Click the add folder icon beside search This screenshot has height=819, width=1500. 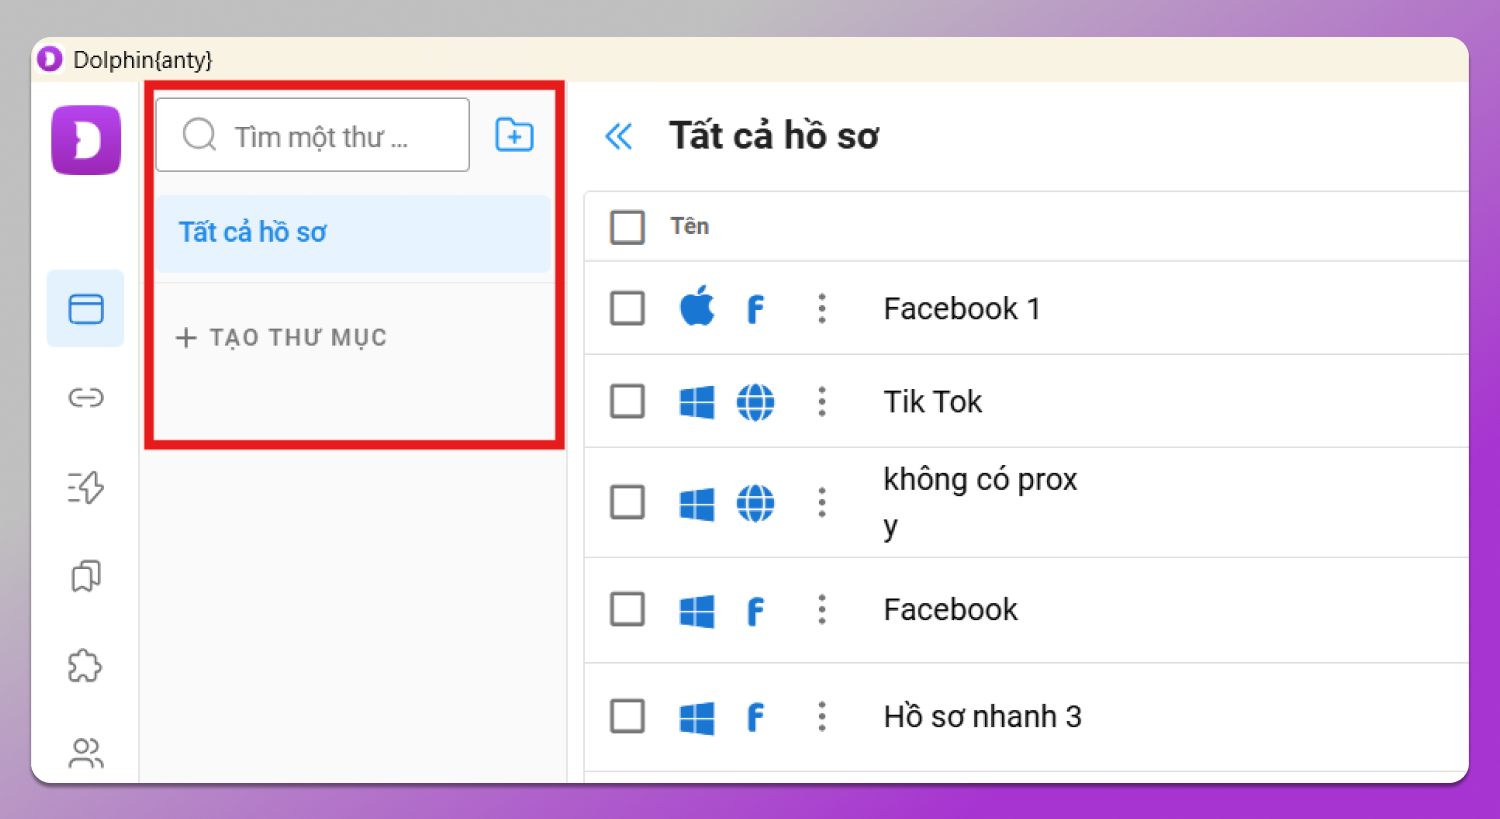(514, 135)
